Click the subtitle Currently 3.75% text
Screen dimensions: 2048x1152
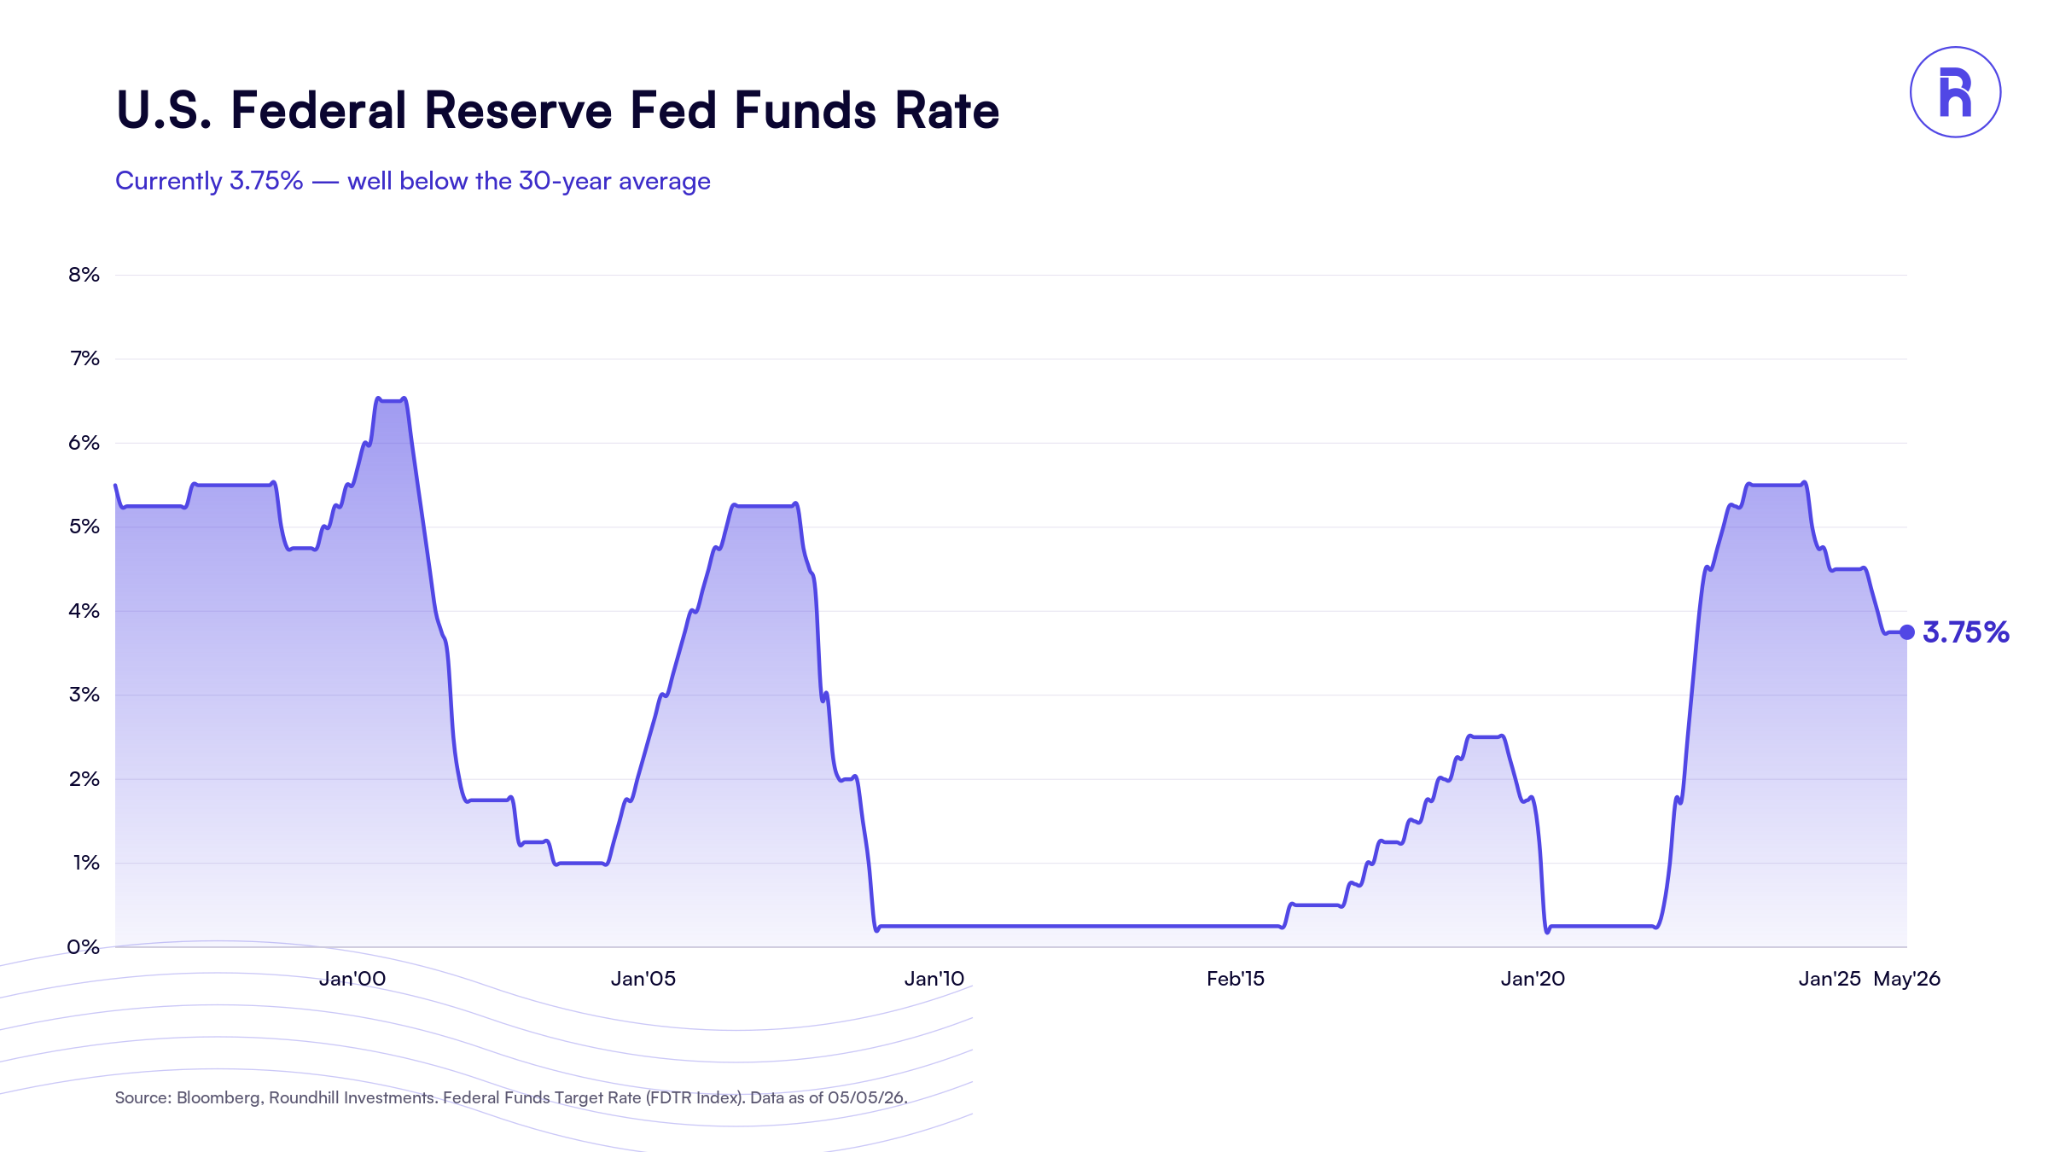(209, 181)
